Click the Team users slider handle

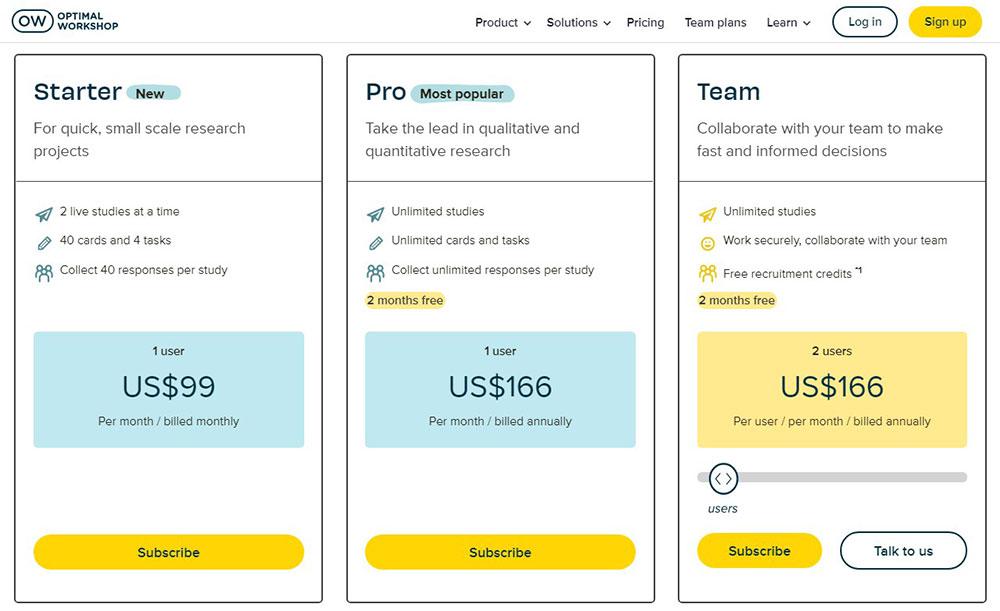click(723, 479)
